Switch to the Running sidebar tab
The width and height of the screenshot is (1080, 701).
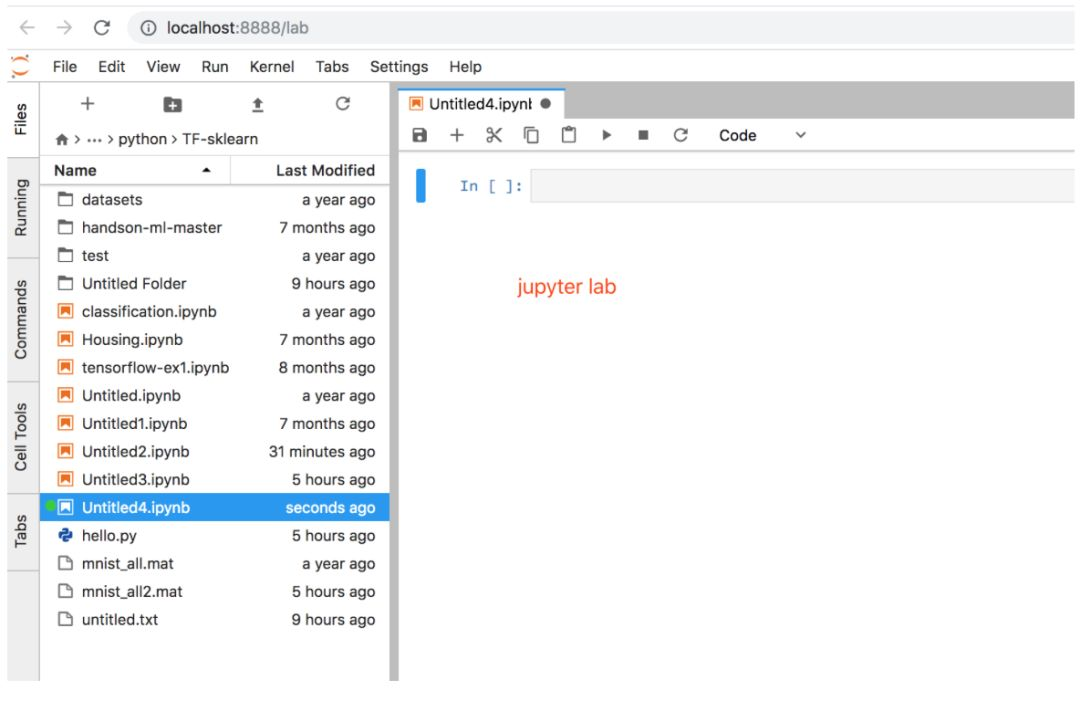pyautogui.click(x=22, y=208)
